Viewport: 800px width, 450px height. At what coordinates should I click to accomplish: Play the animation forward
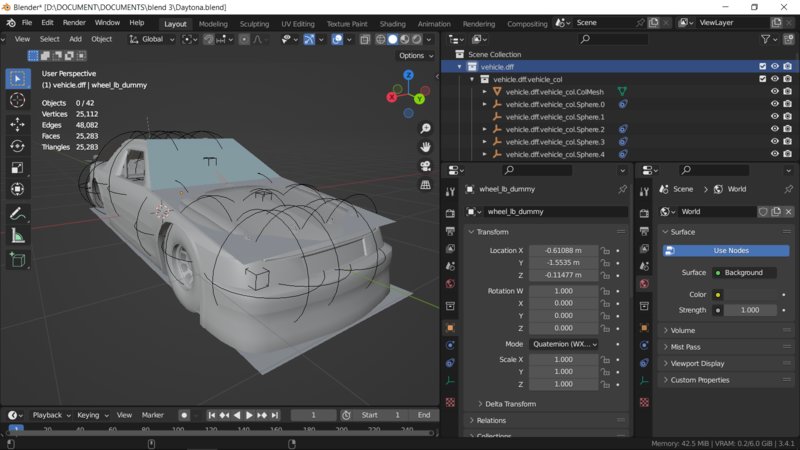[249, 415]
